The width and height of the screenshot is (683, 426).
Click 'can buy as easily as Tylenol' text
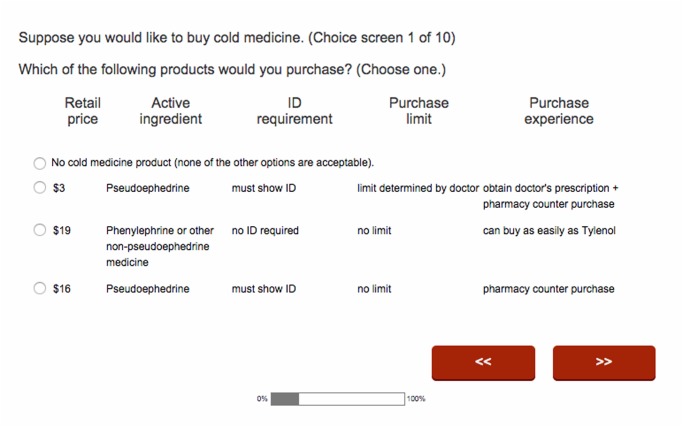point(549,230)
